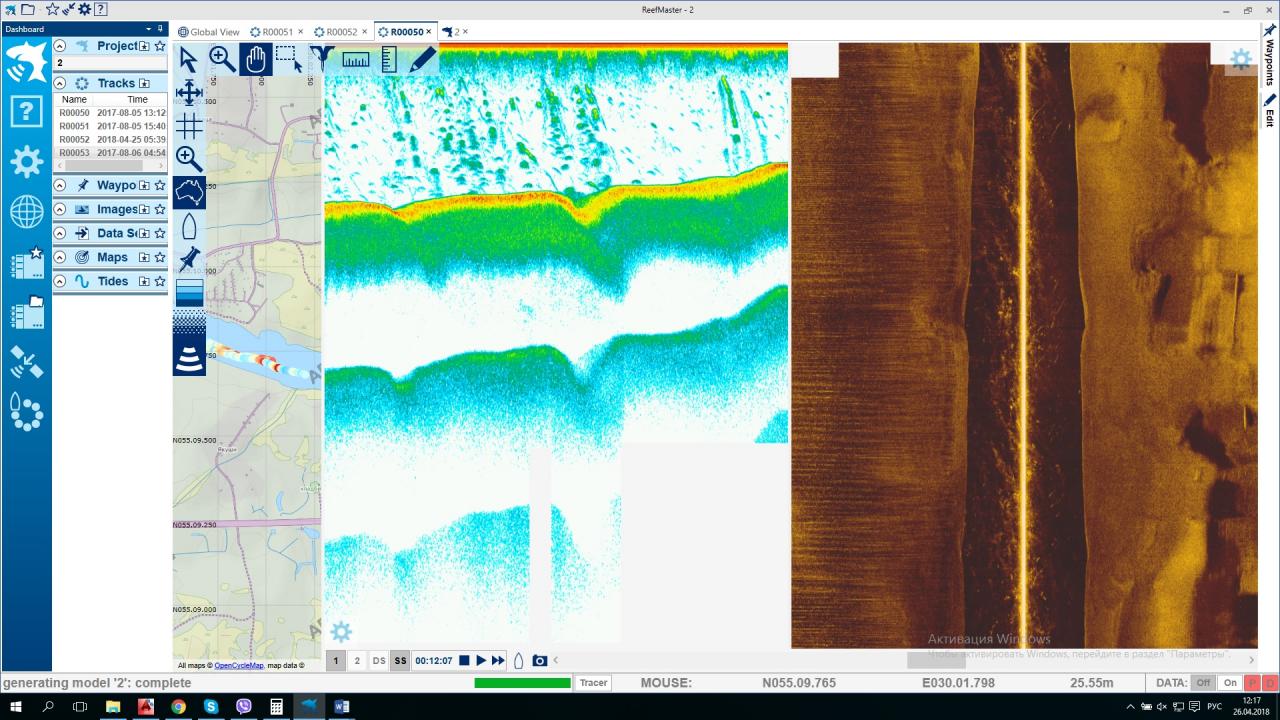Activate the zoom magnifier tool in top toolbar

(x=222, y=60)
